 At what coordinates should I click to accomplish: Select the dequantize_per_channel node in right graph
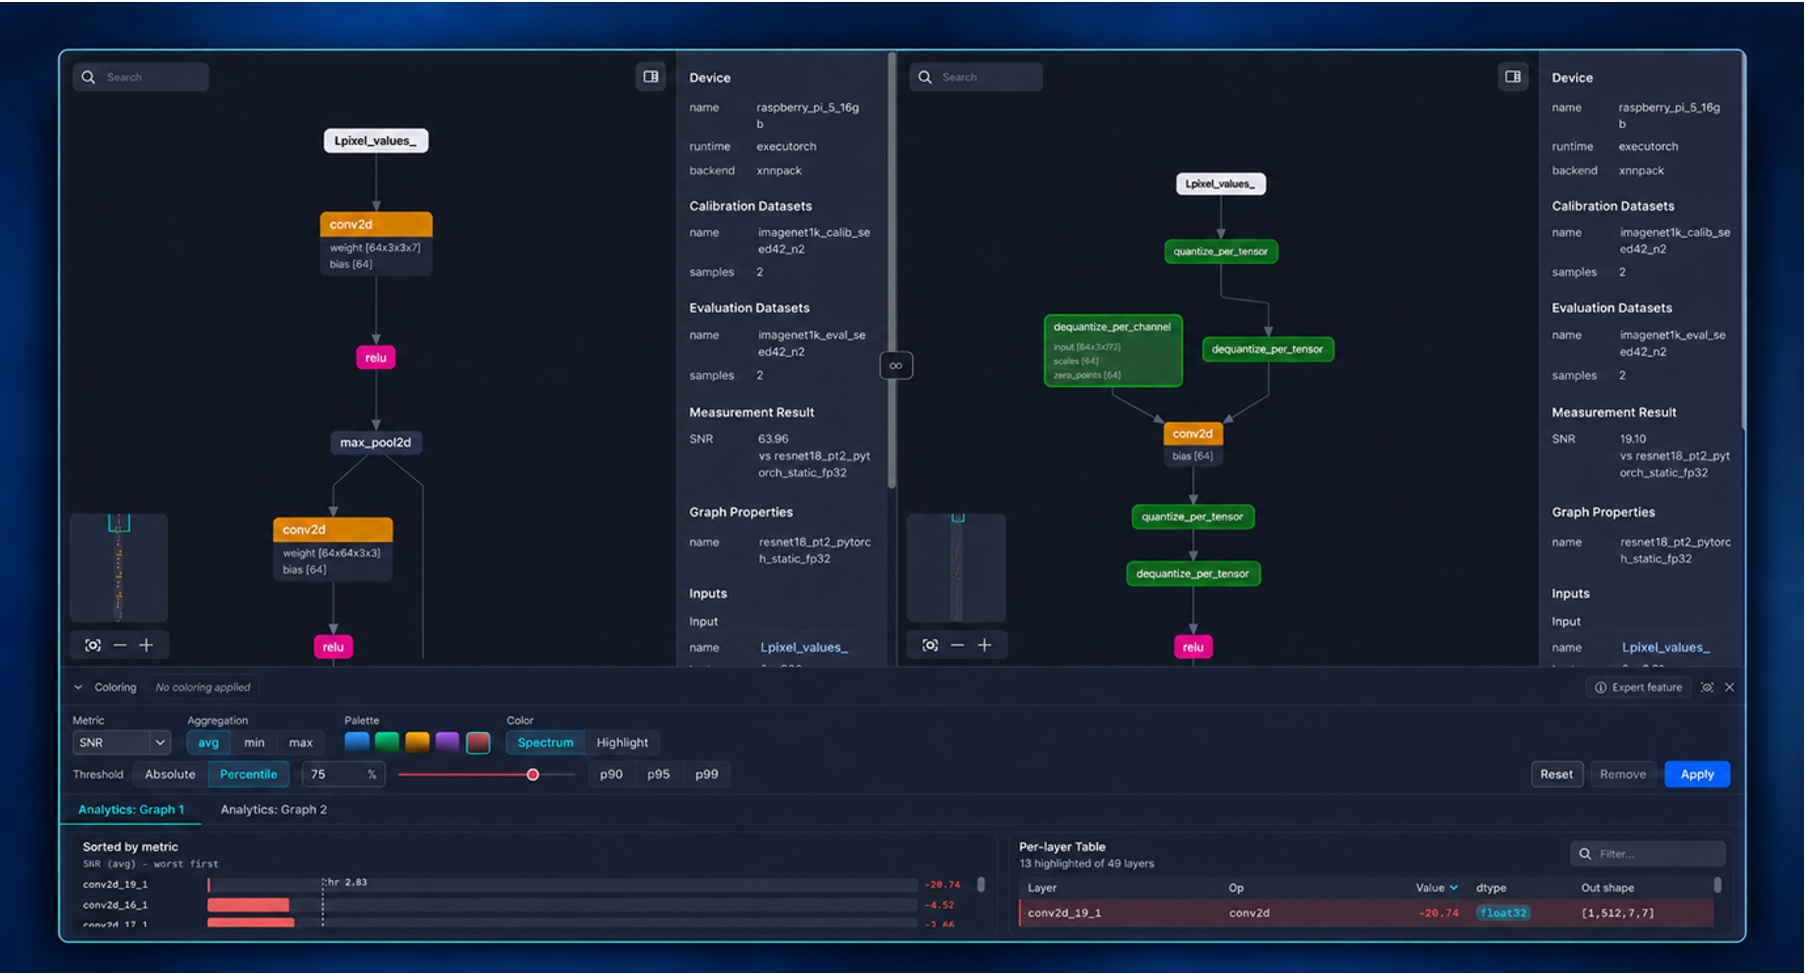(x=1113, y=351)
